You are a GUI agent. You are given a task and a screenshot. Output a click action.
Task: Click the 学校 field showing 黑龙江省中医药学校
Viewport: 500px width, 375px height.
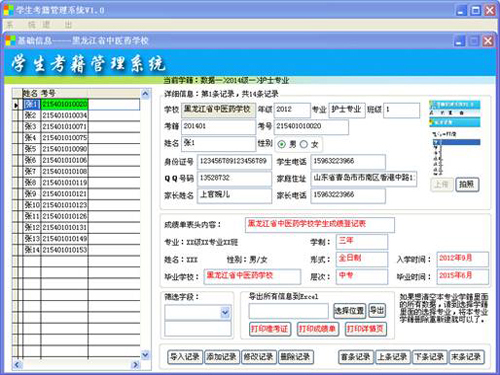[218, 110]
